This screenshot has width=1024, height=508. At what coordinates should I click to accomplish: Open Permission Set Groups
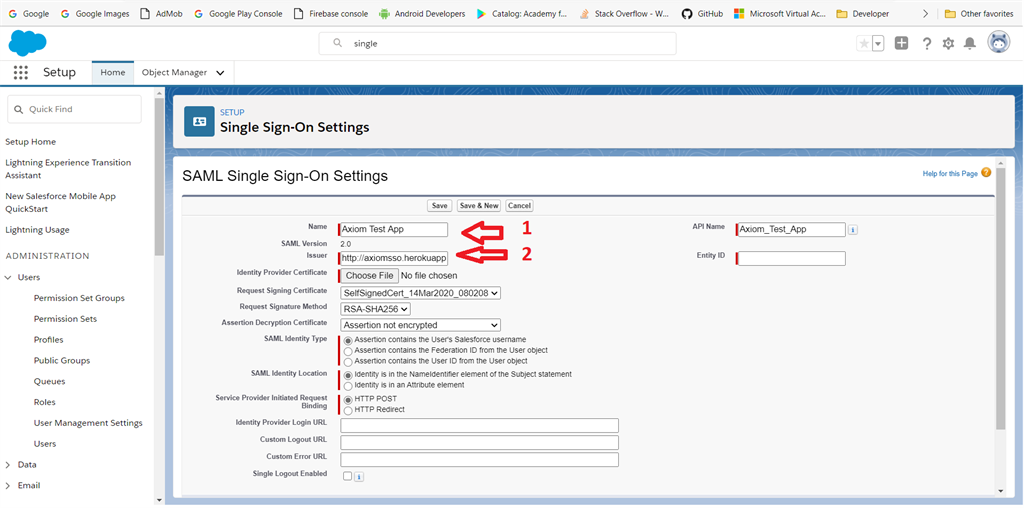[x=79, y=298]
